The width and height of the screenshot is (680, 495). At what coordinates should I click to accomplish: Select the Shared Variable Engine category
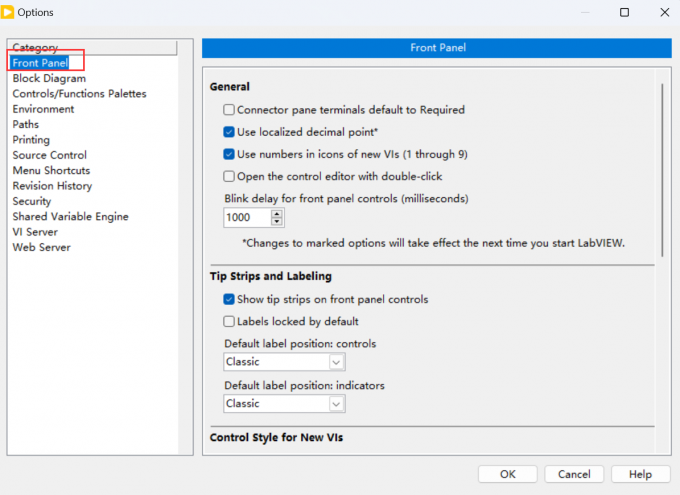[x=70, y=216]
